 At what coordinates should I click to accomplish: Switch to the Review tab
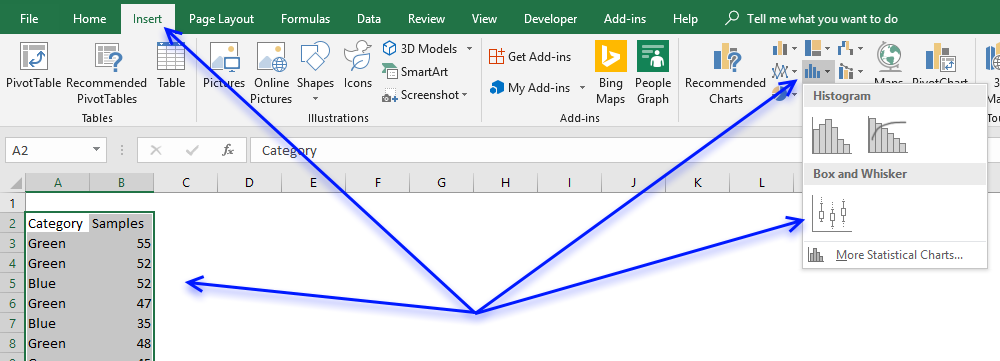coord(426,18)
